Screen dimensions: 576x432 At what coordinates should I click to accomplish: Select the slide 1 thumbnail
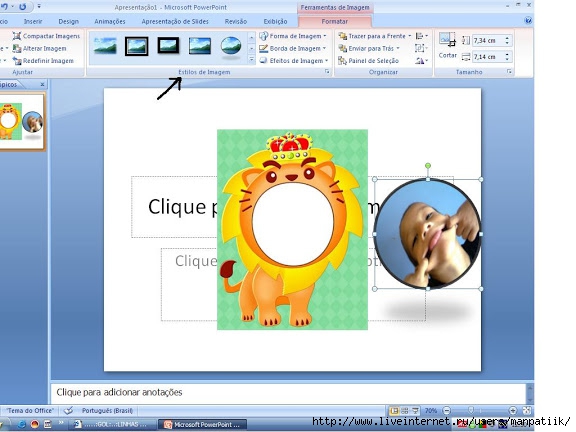pos(21,122)
